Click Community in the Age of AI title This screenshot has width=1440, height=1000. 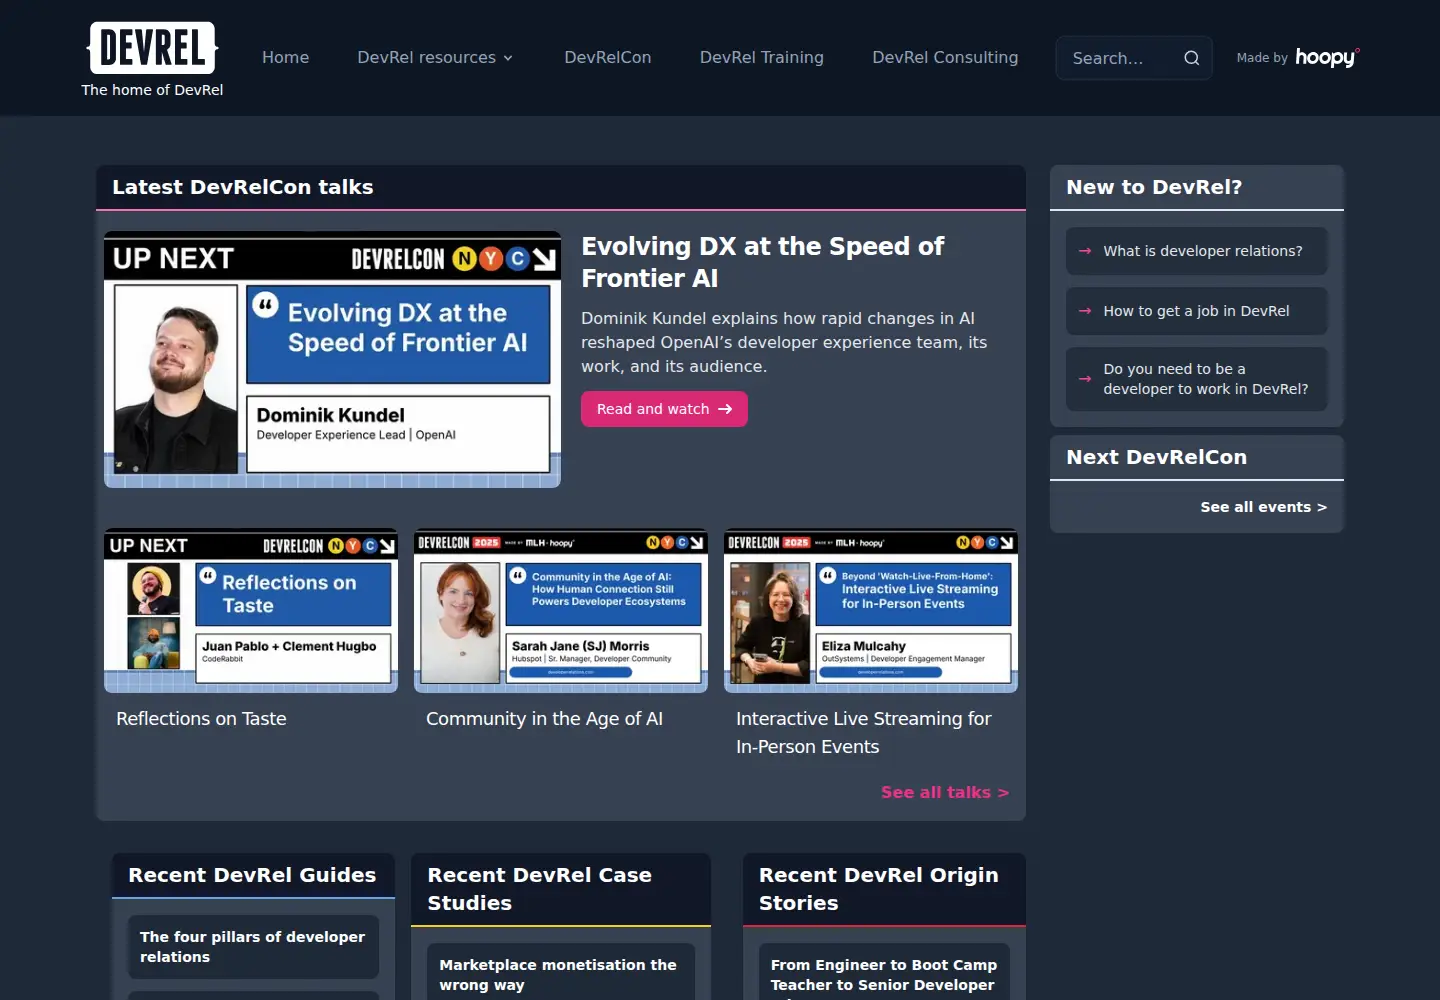point(544,718)
